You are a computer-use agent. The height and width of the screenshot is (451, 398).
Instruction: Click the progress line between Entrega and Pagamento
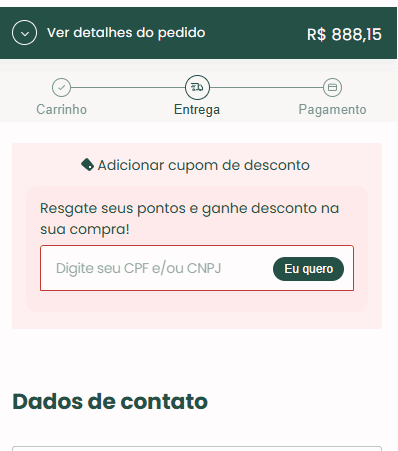pyautogui.click(x=266, y=88)
